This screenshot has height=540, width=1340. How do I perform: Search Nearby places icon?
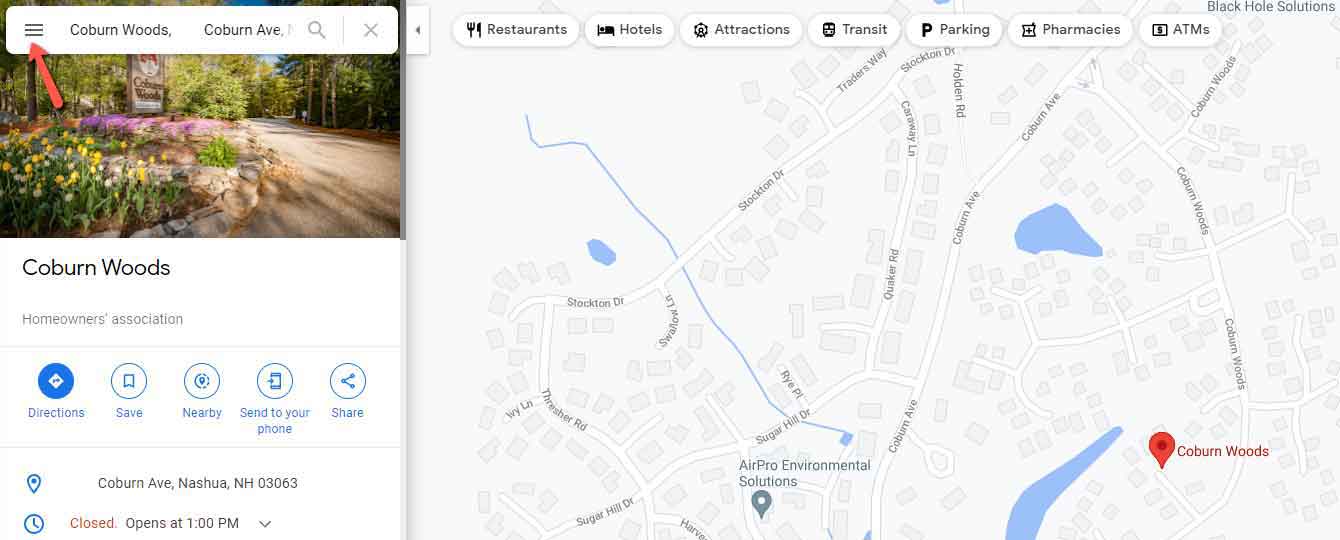[x=202, y=381]
